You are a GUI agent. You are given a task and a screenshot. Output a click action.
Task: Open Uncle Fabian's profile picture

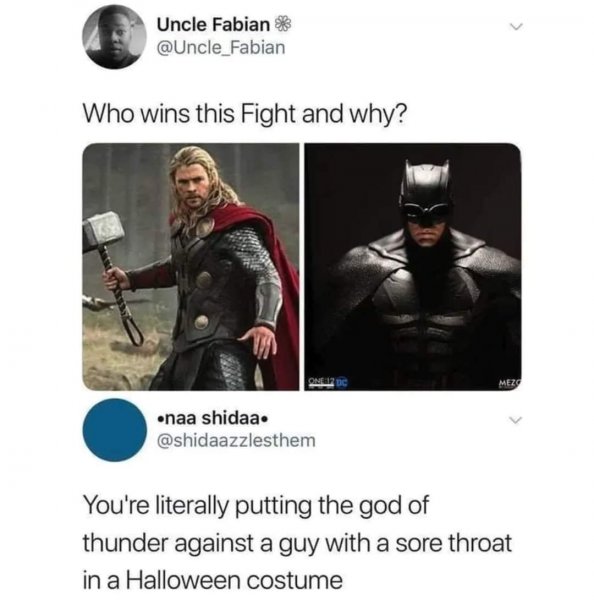(x=114, y=37)
